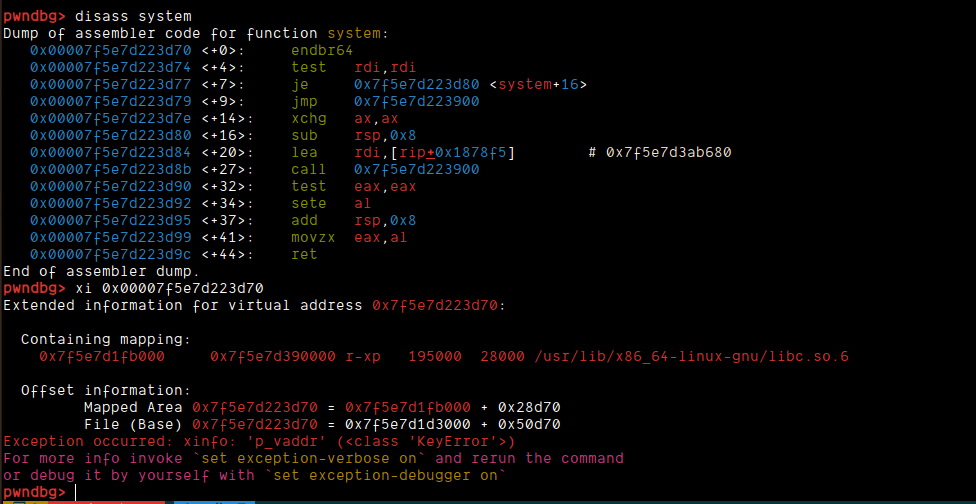Select the commented address 0x7f5e7d3ab680

tap(669, 152)
